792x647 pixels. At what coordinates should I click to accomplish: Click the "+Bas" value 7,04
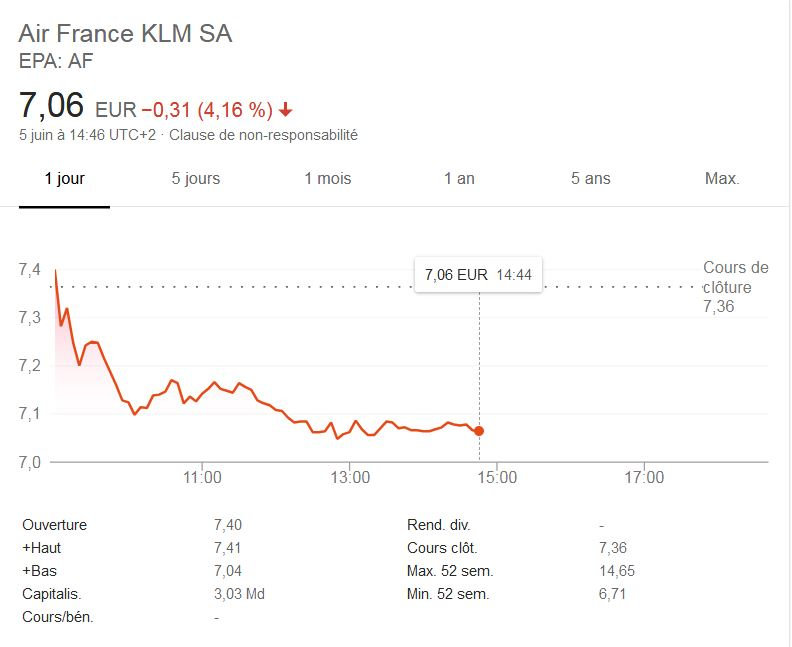pos(228,571)
